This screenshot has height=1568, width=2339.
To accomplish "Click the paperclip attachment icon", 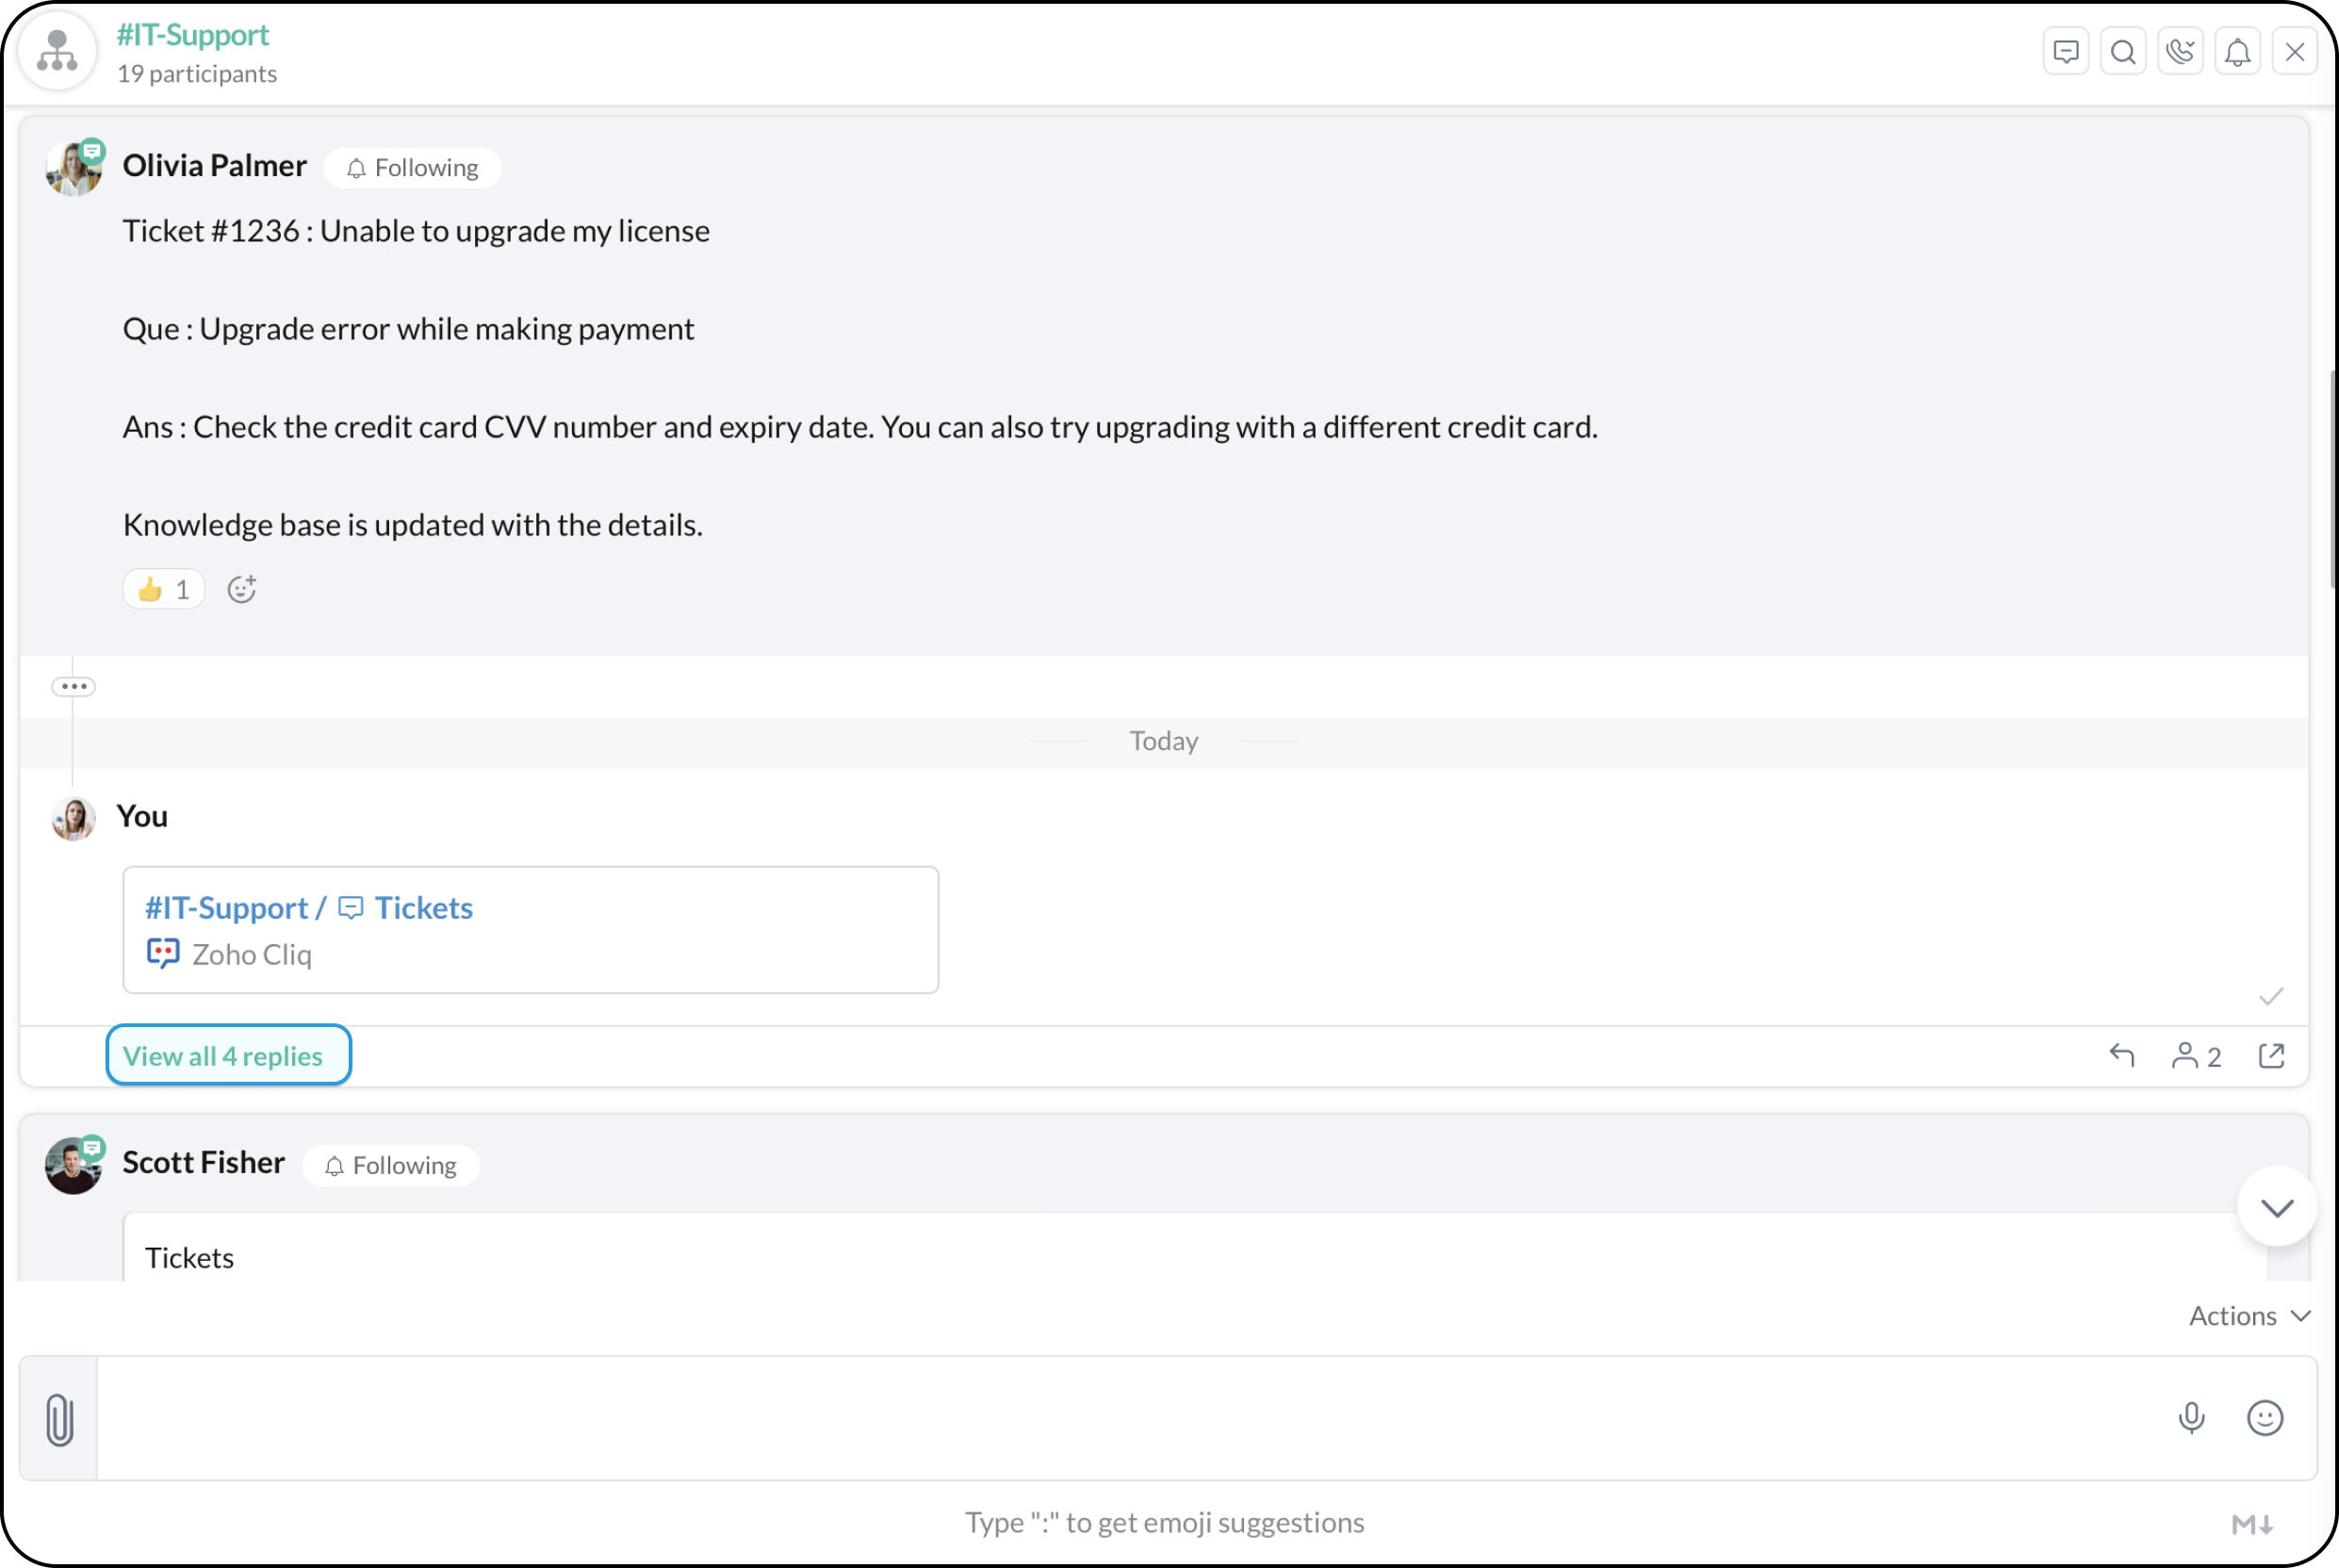I will pos(59,1418).
